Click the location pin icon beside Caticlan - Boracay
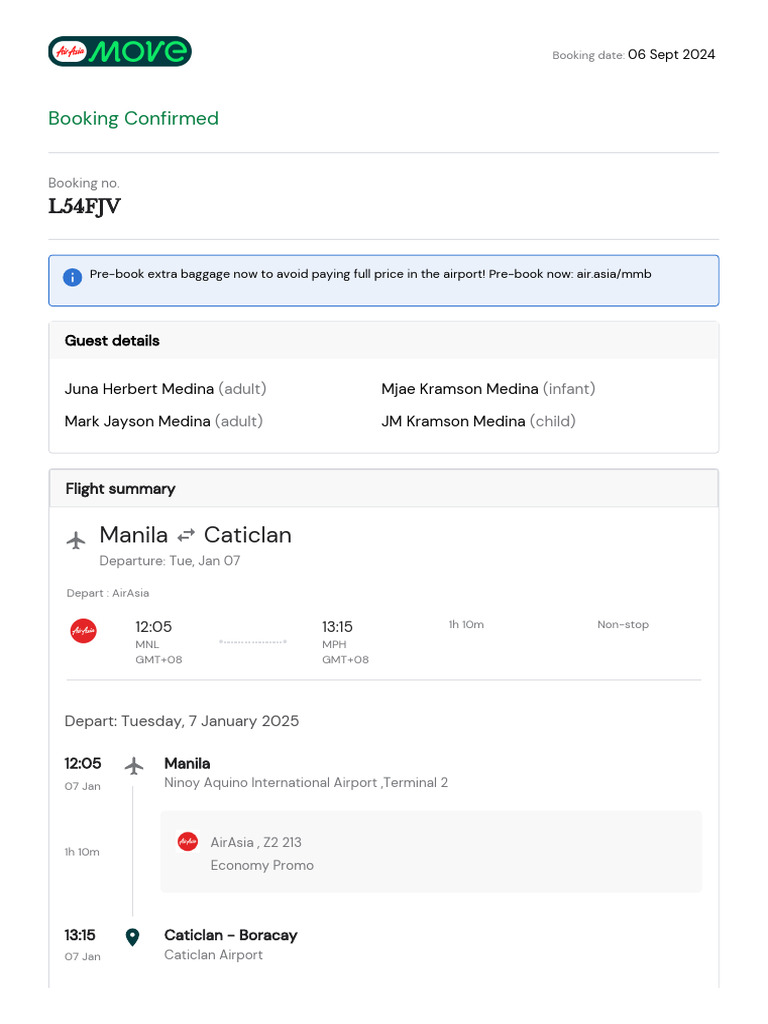The height and width of the screenshot is (1024, 768). (132, 937)
